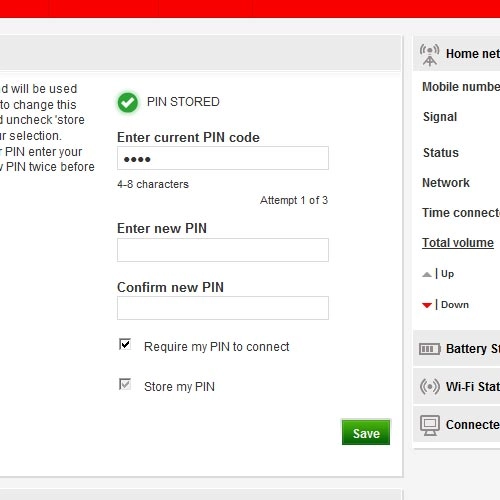Click the Down traffic label

pos(455,305)
